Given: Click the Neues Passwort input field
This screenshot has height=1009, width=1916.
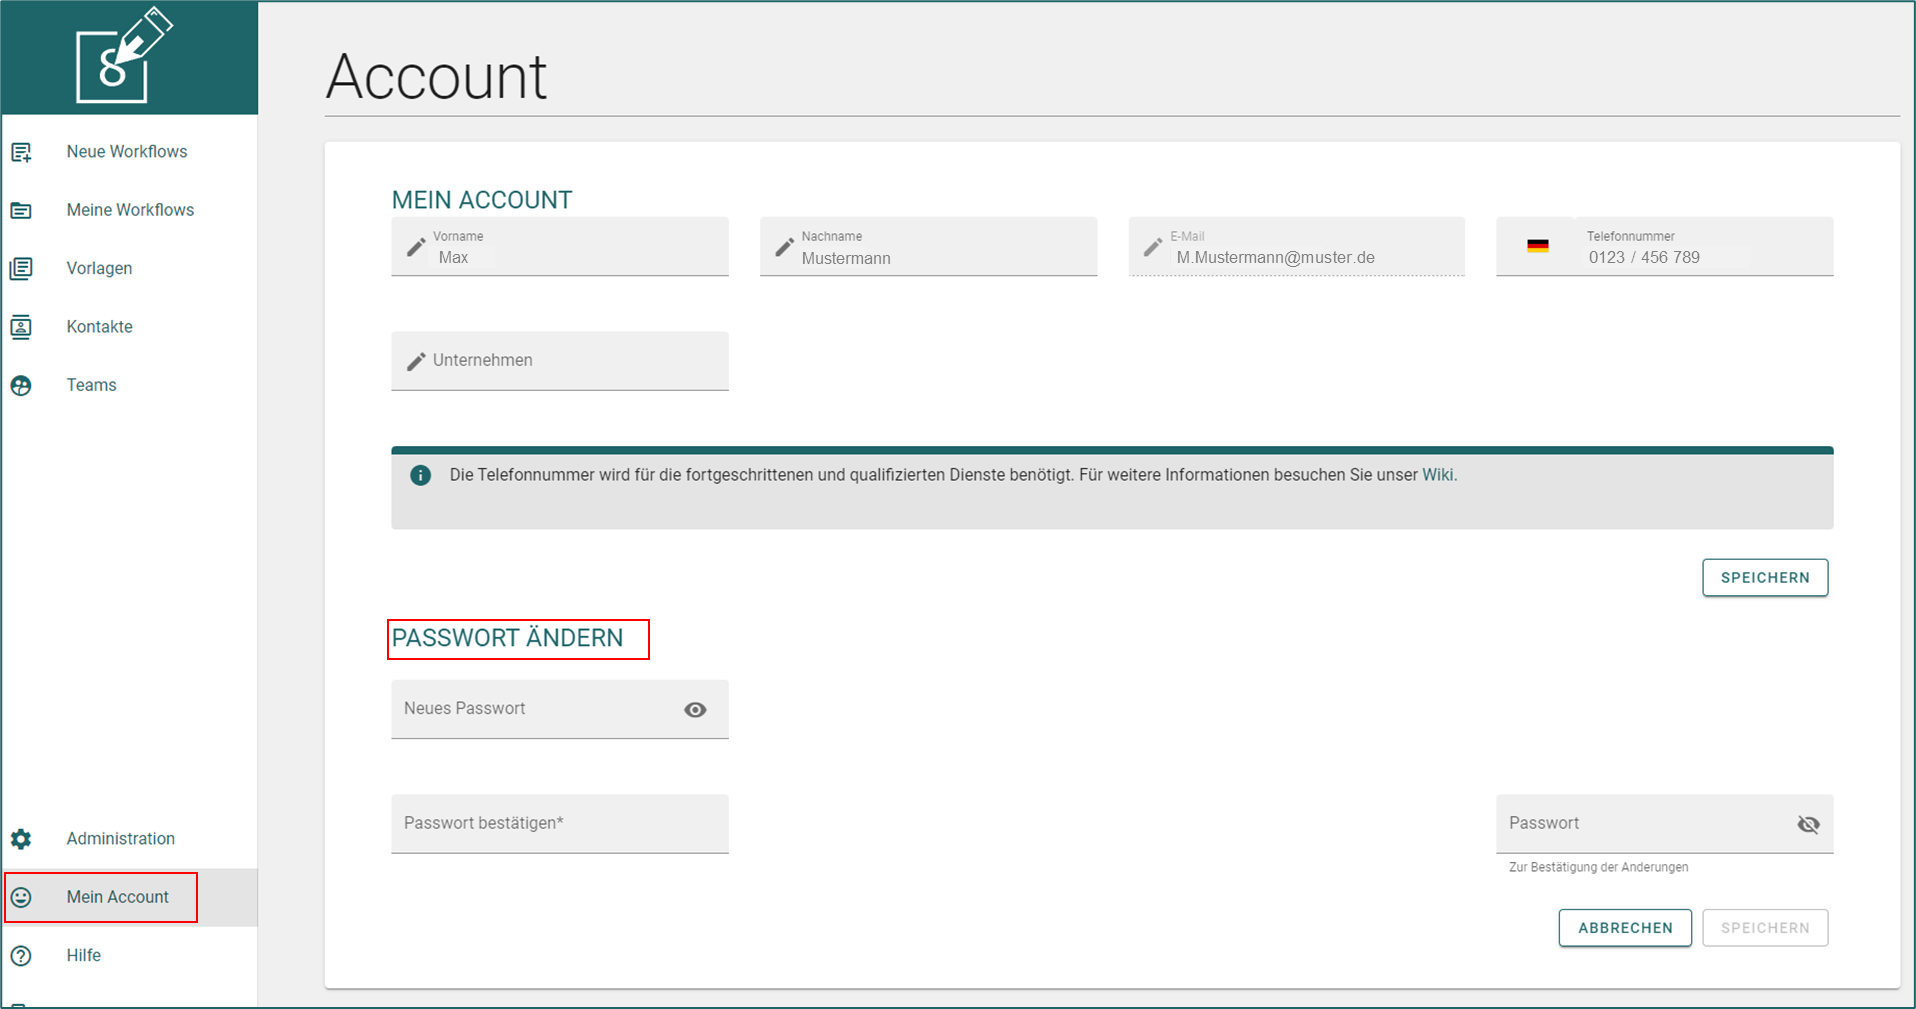Looking at the screenshot, I should coord(560,709).
